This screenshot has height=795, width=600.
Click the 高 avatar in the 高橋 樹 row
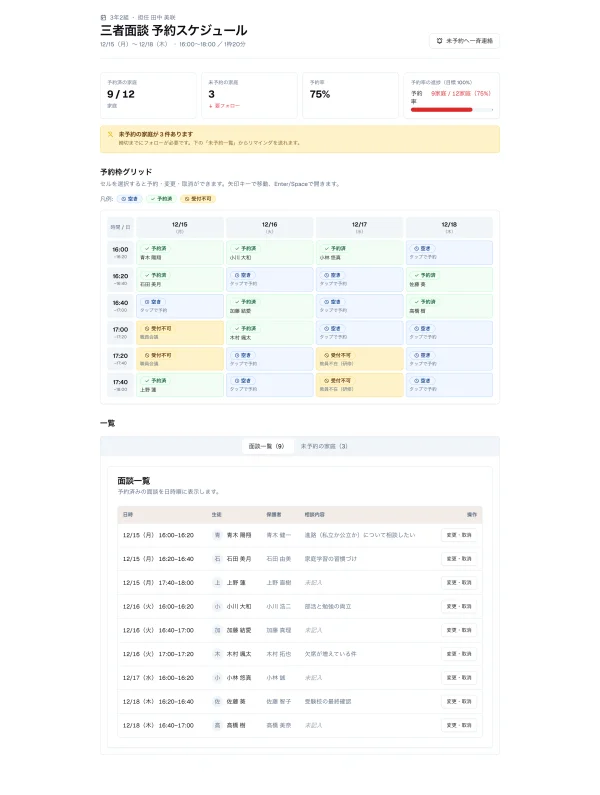coord(217,725)
